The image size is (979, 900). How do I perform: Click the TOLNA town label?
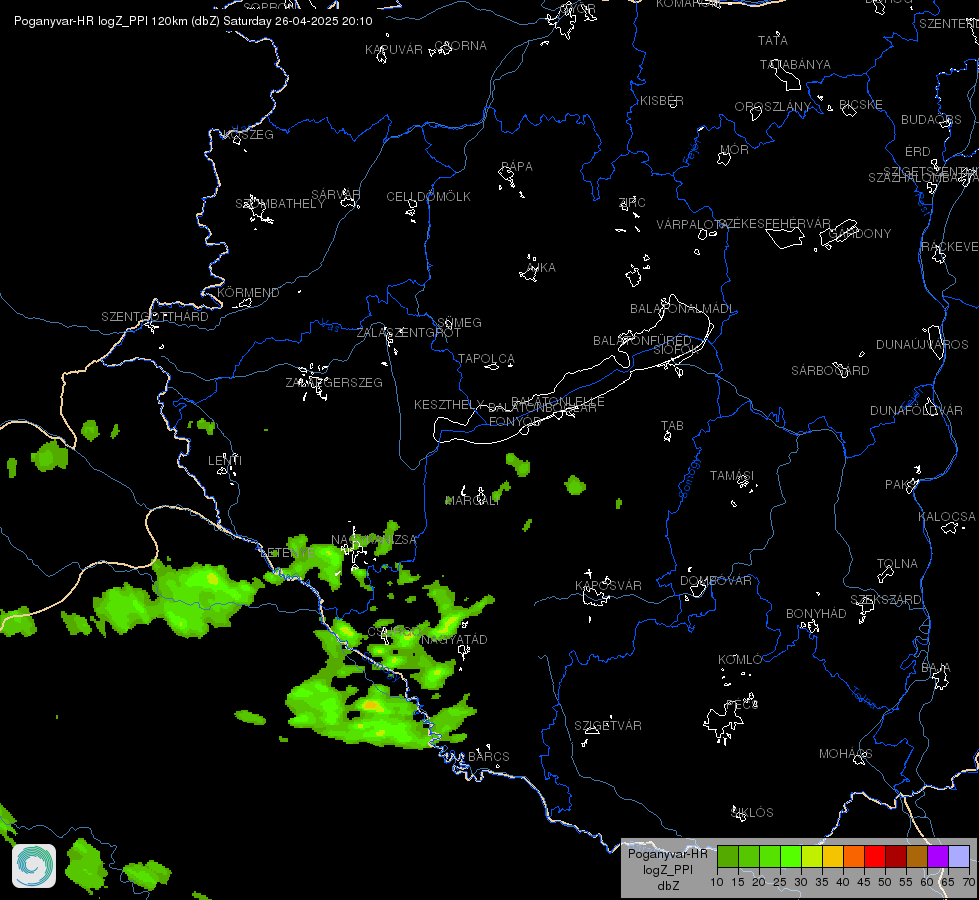point(897,564)
